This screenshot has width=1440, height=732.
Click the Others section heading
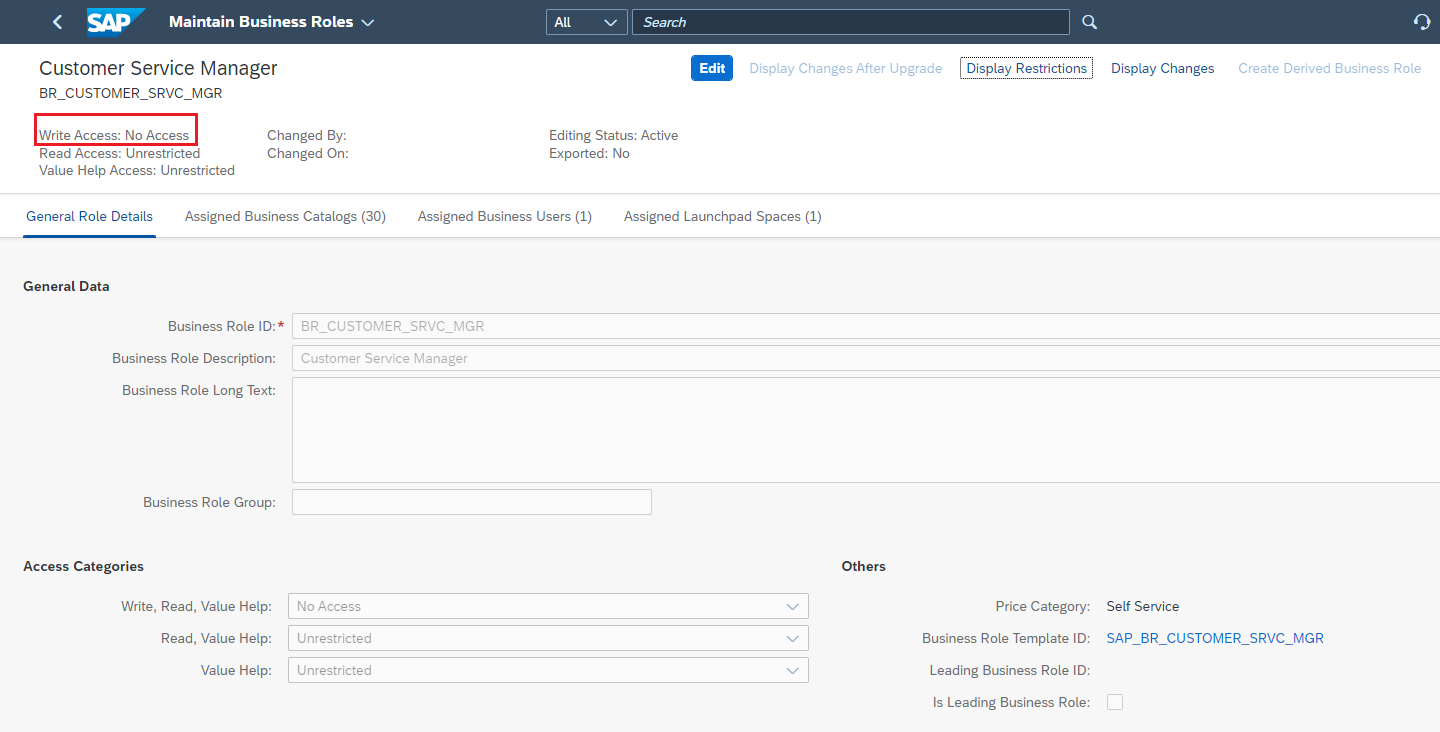pyautogui.click(x=864, y=566)
